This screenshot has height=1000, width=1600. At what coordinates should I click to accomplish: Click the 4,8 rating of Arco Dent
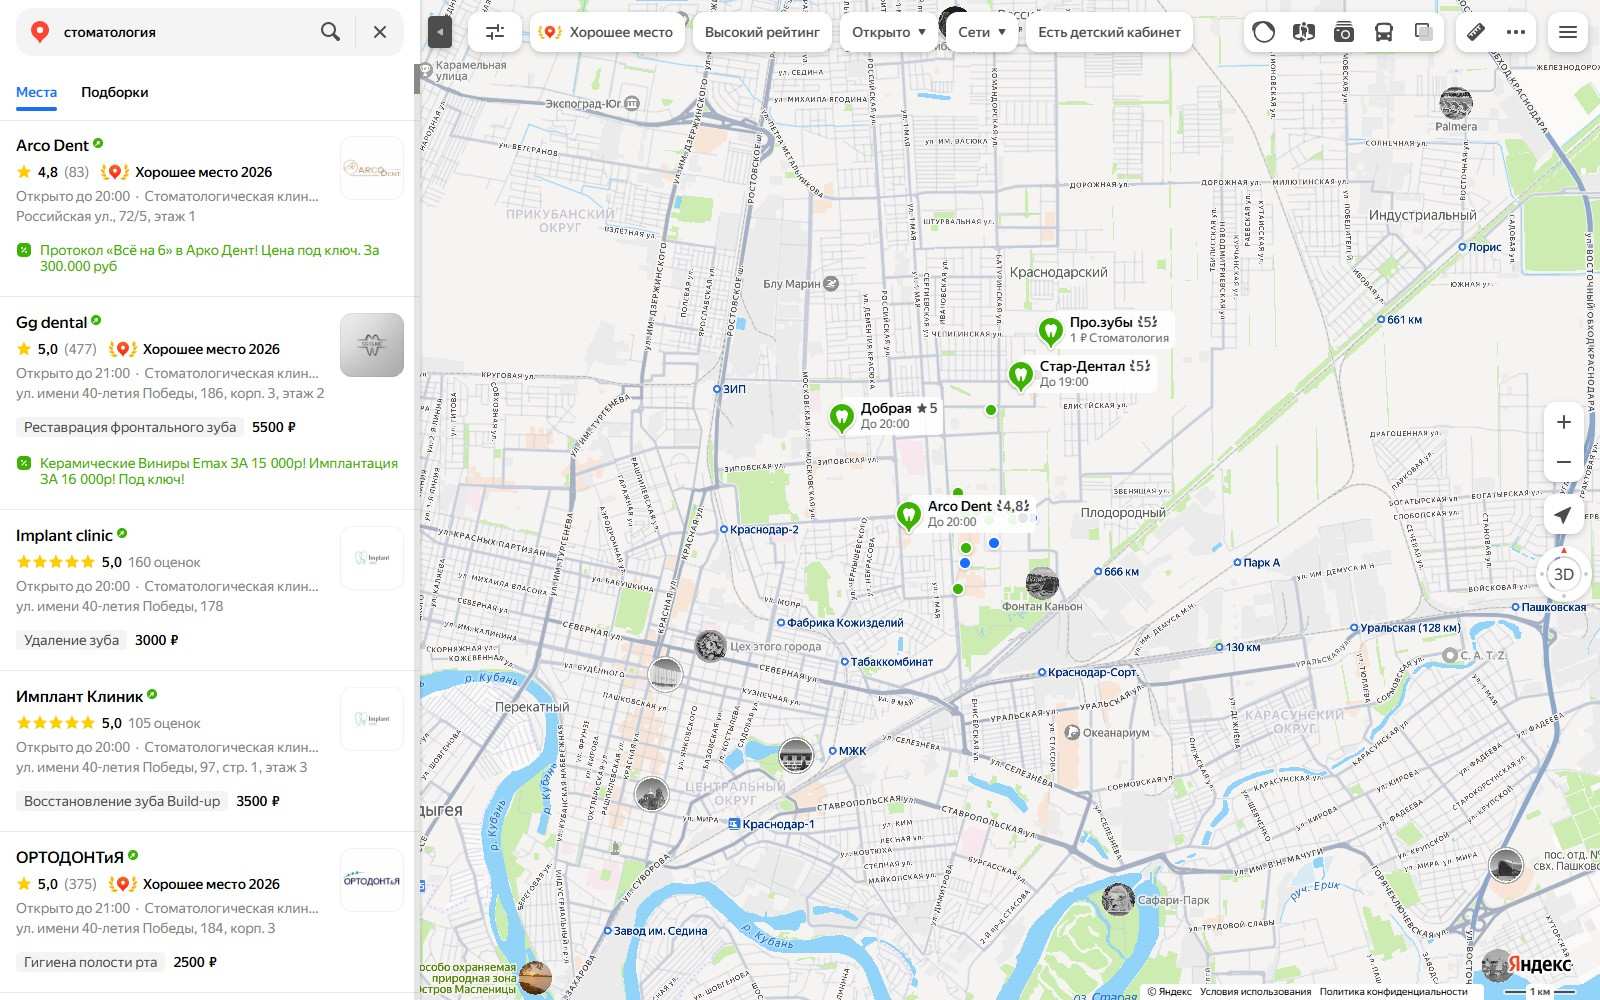[48, 172]
